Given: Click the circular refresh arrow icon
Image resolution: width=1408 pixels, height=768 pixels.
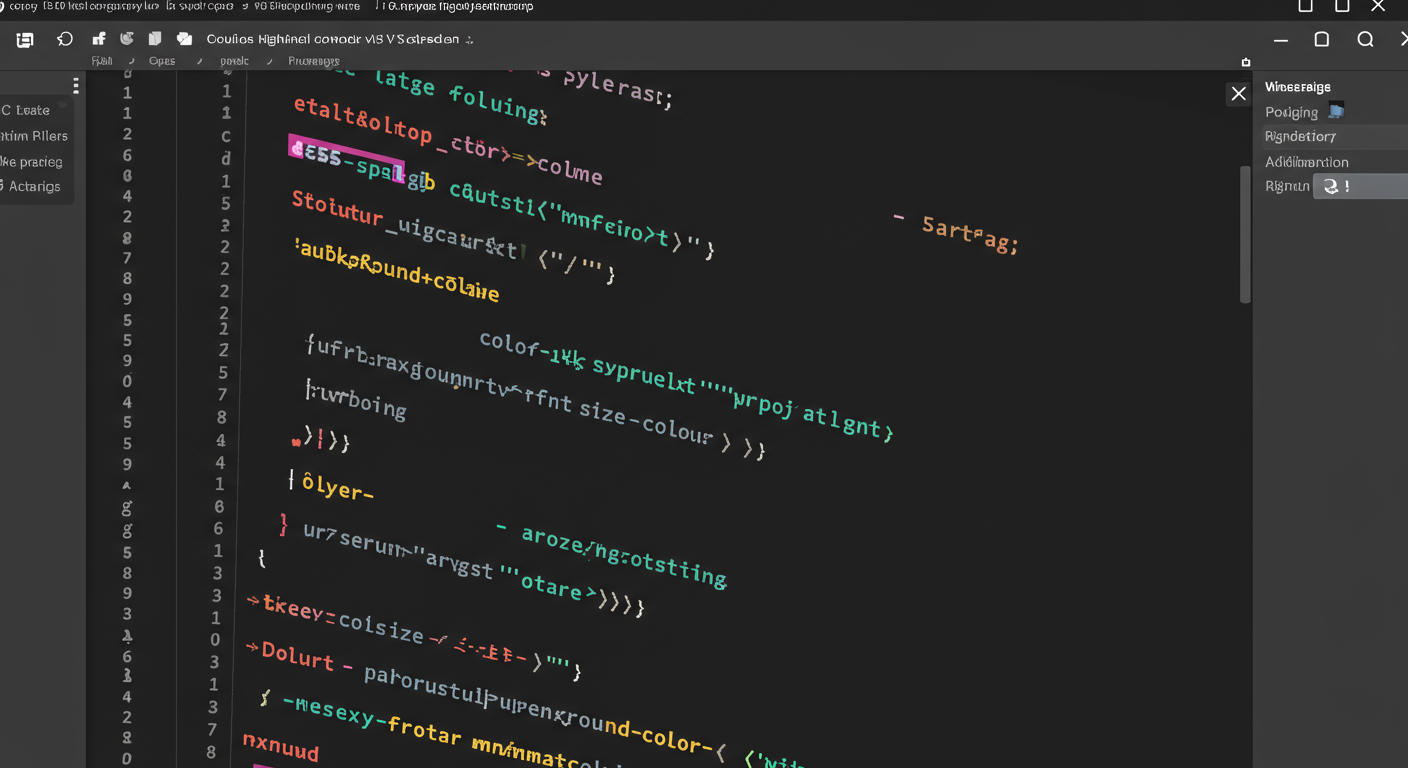Looking at the screenshot, I should point(65,39).
